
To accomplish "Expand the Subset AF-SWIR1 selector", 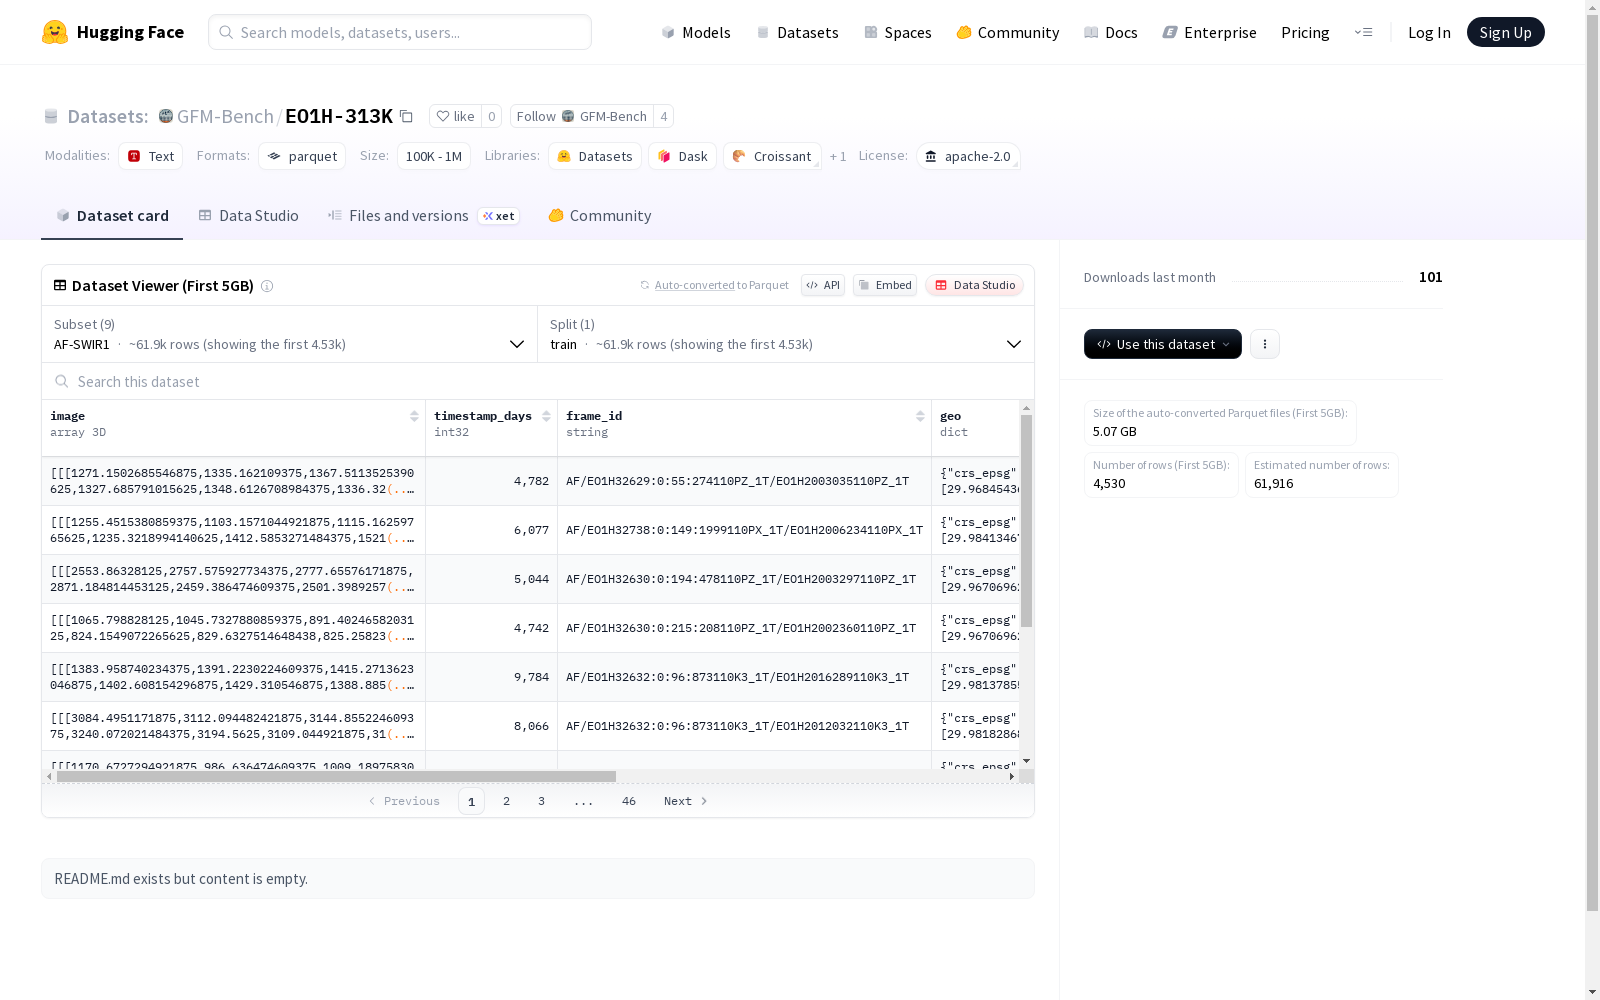I will coord(290,334).
